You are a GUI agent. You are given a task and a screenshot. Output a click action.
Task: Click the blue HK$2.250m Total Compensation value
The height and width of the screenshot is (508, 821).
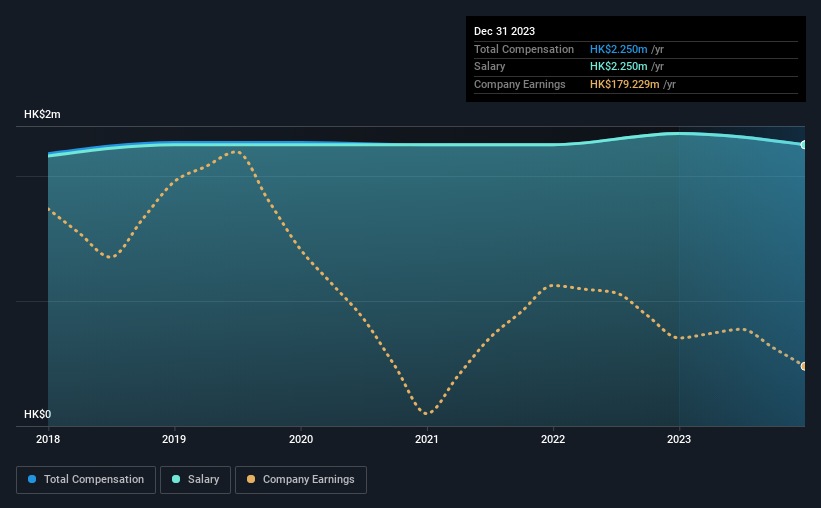pyautogui.click(x=618, y=49)
